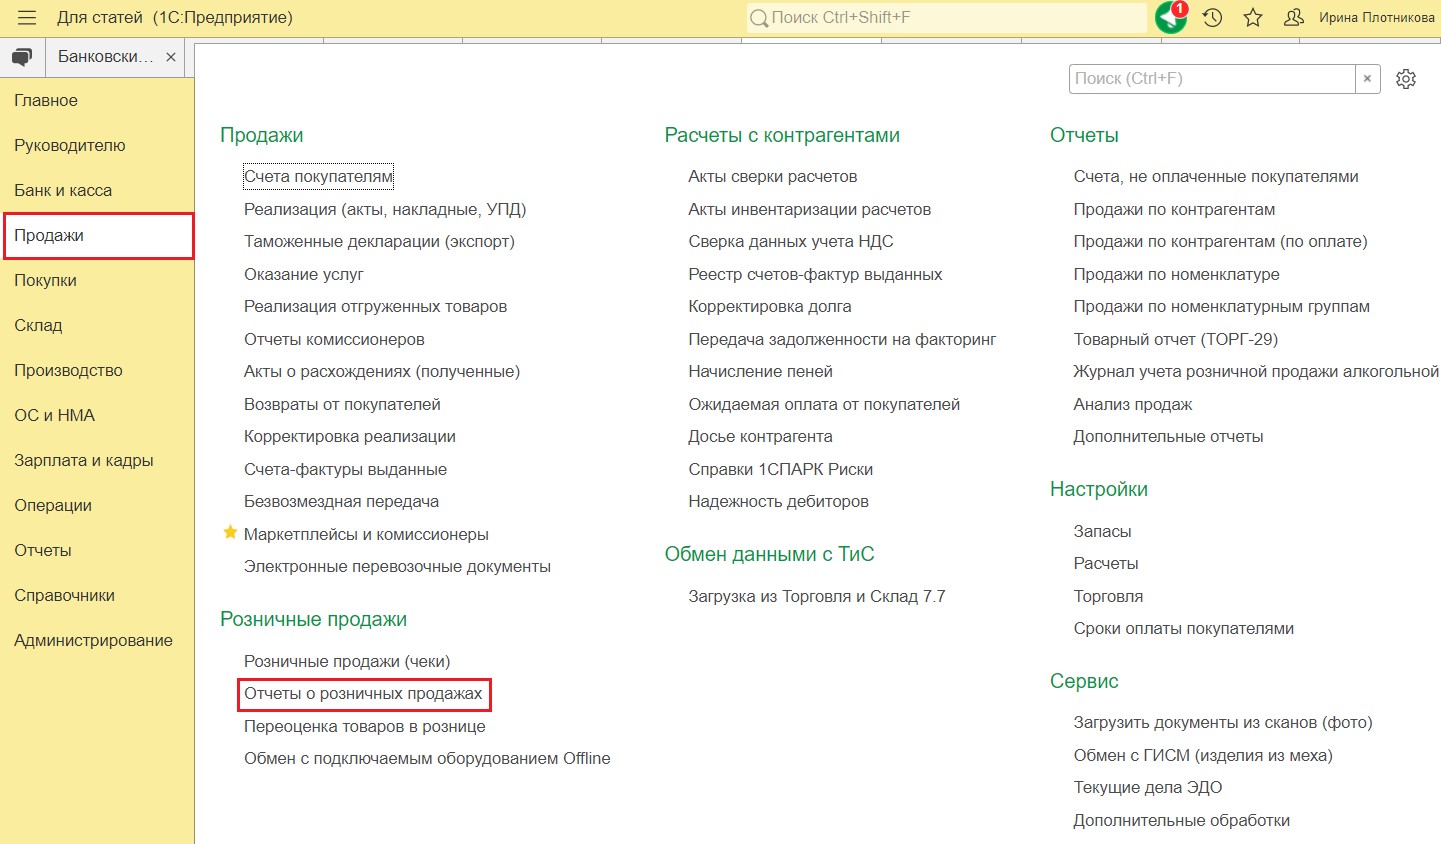Open the discussions chat icon
The image size is (1441, 844).
coord(22,57)
